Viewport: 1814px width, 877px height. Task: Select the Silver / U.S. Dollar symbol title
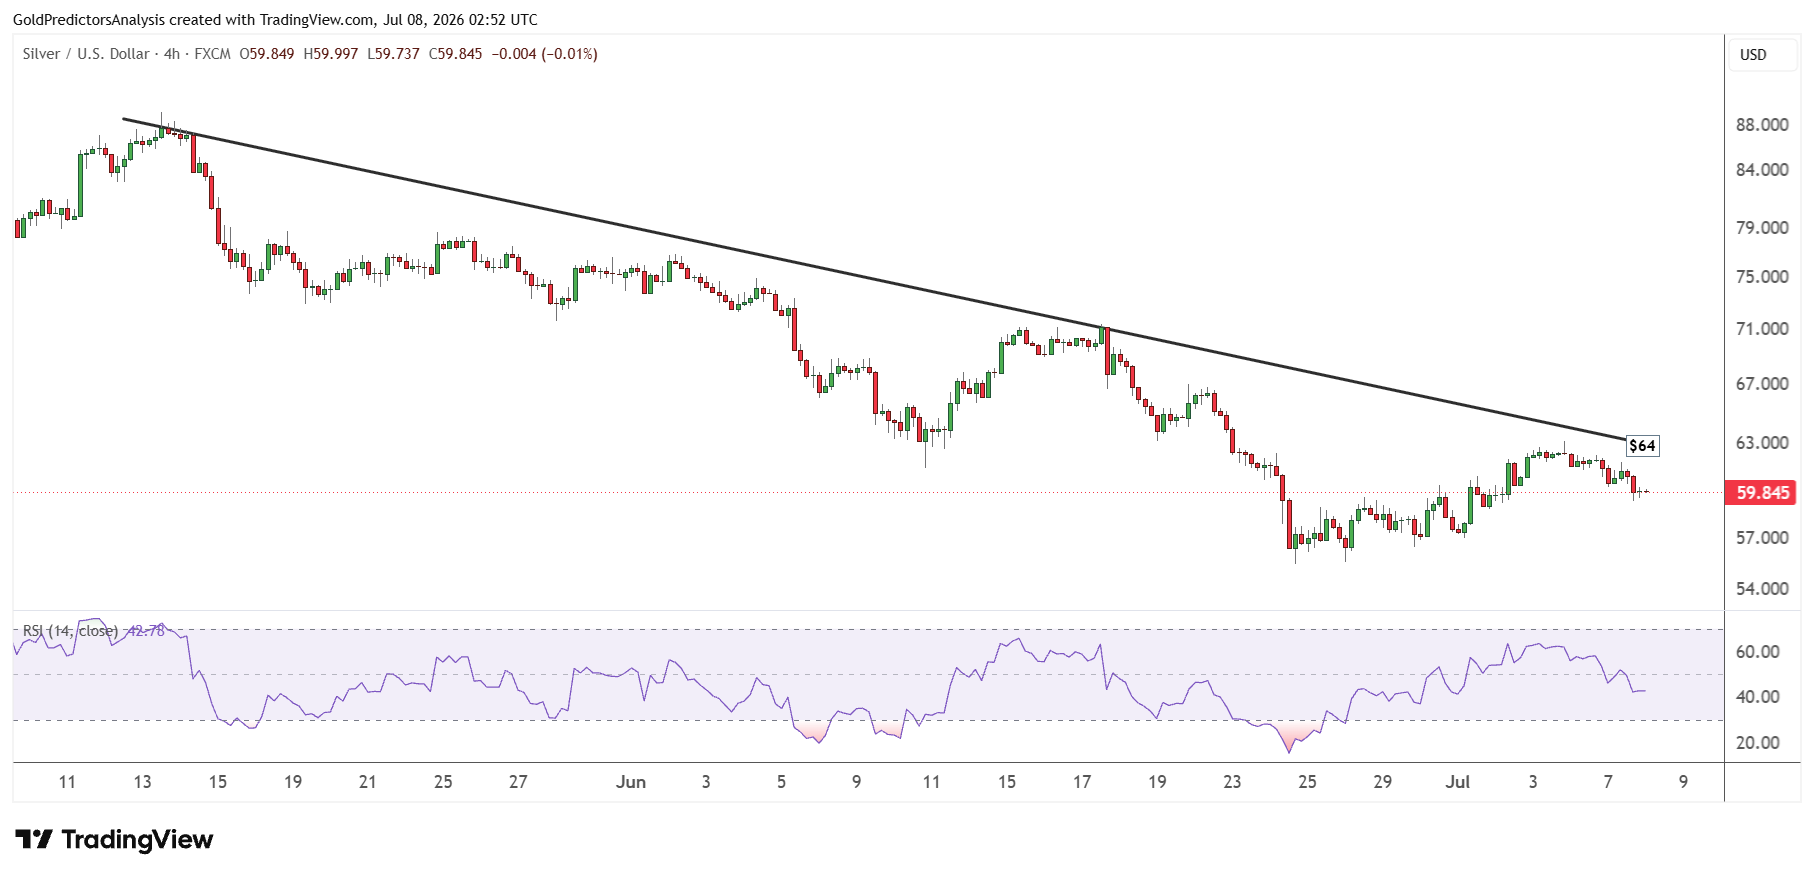[86, 54]
